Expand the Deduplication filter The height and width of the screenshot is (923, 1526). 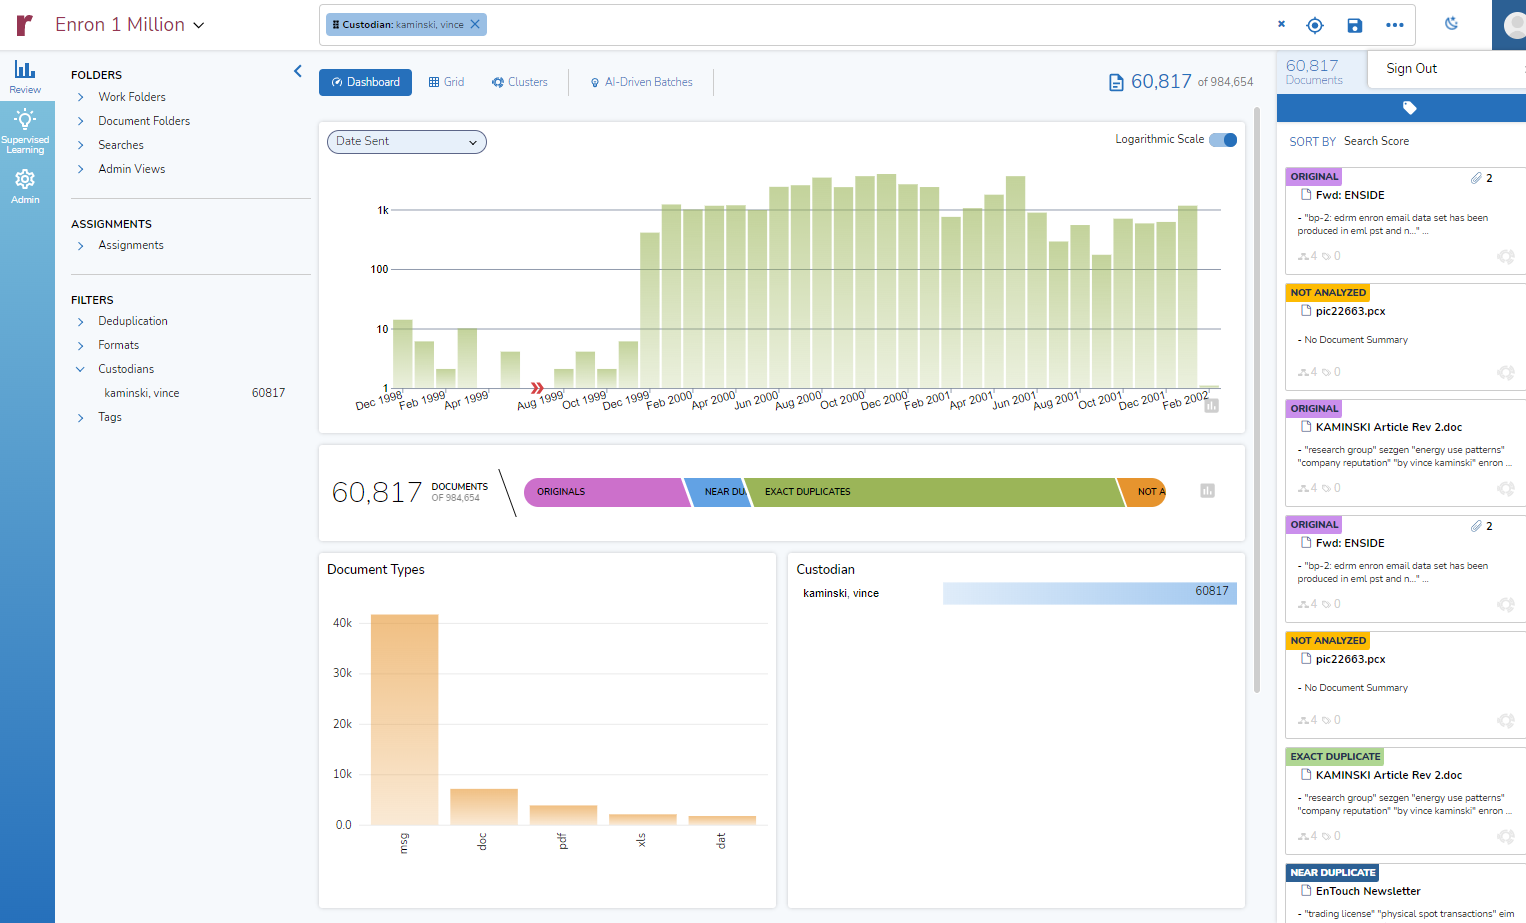pyautogui.click(x=81, y=321)
